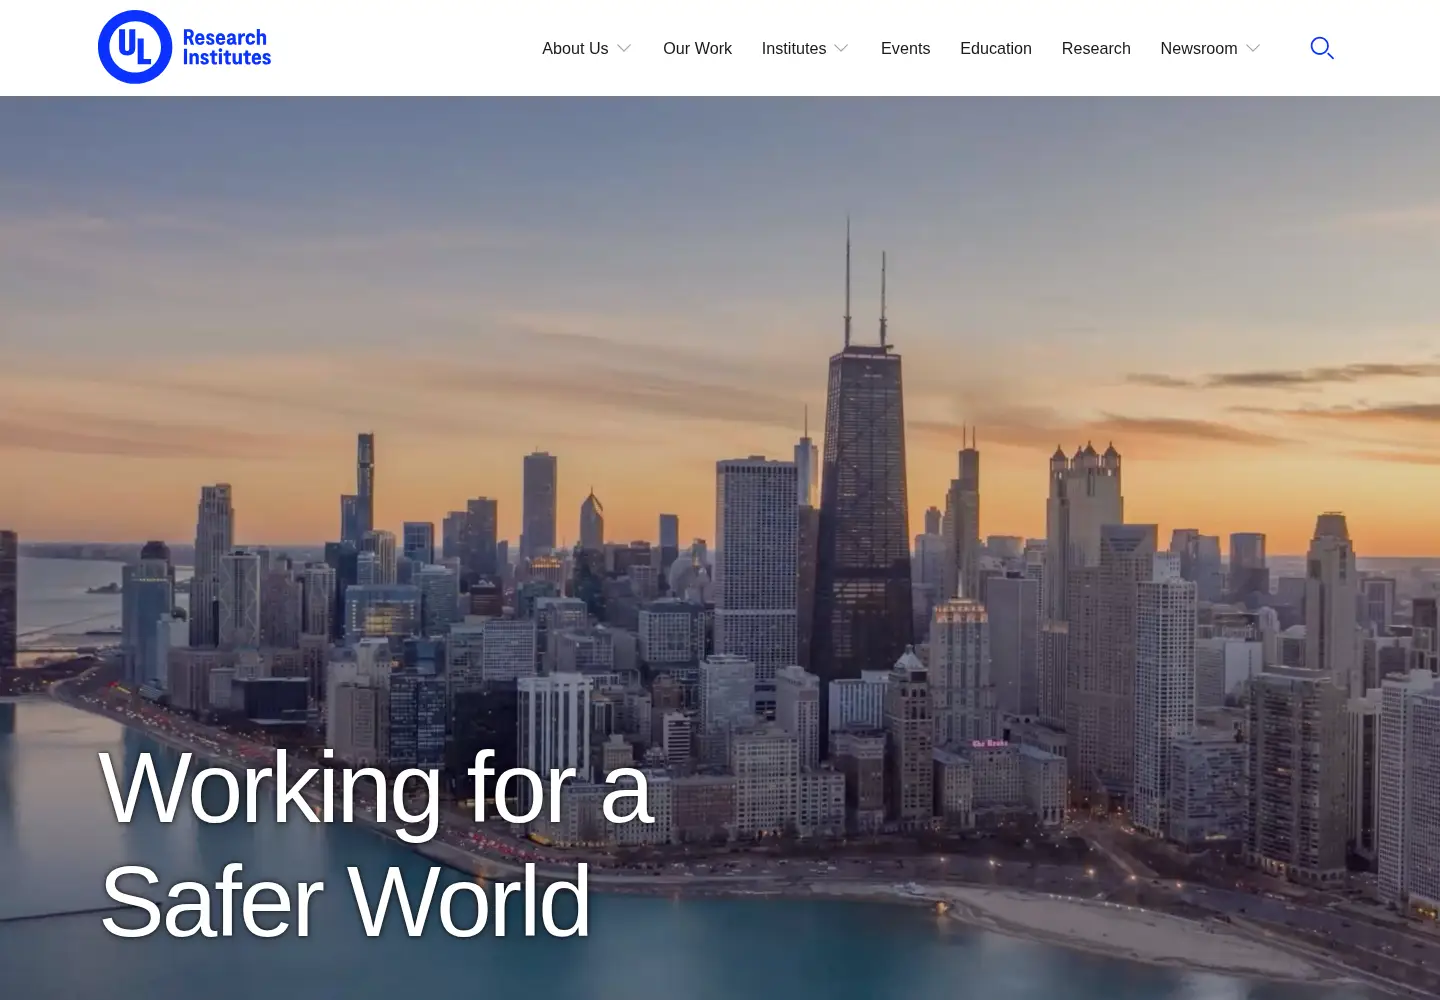The width and height of the screenshot is (1440, 1000).
Task: Open the Newsroom menu item
Action: (x=1199, y=48)
